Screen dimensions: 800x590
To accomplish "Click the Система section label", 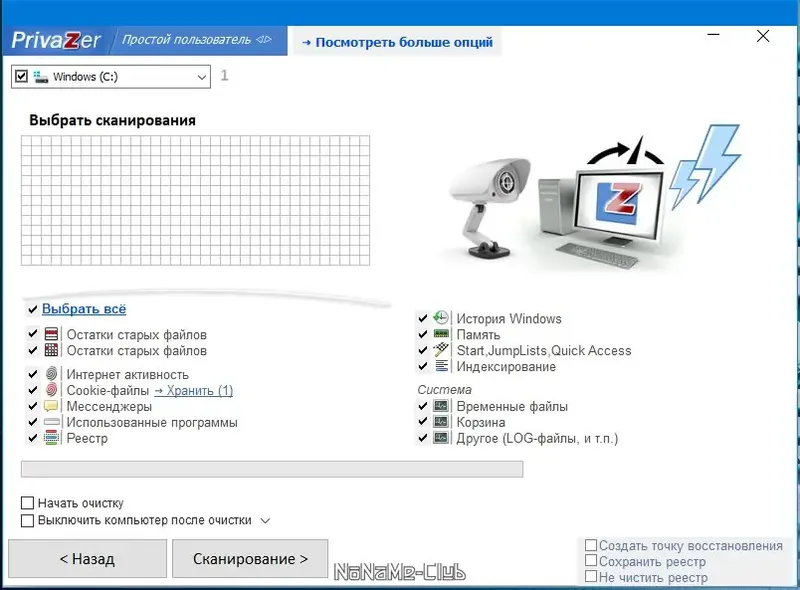I will pyautogui.click(x=444, y=389).
